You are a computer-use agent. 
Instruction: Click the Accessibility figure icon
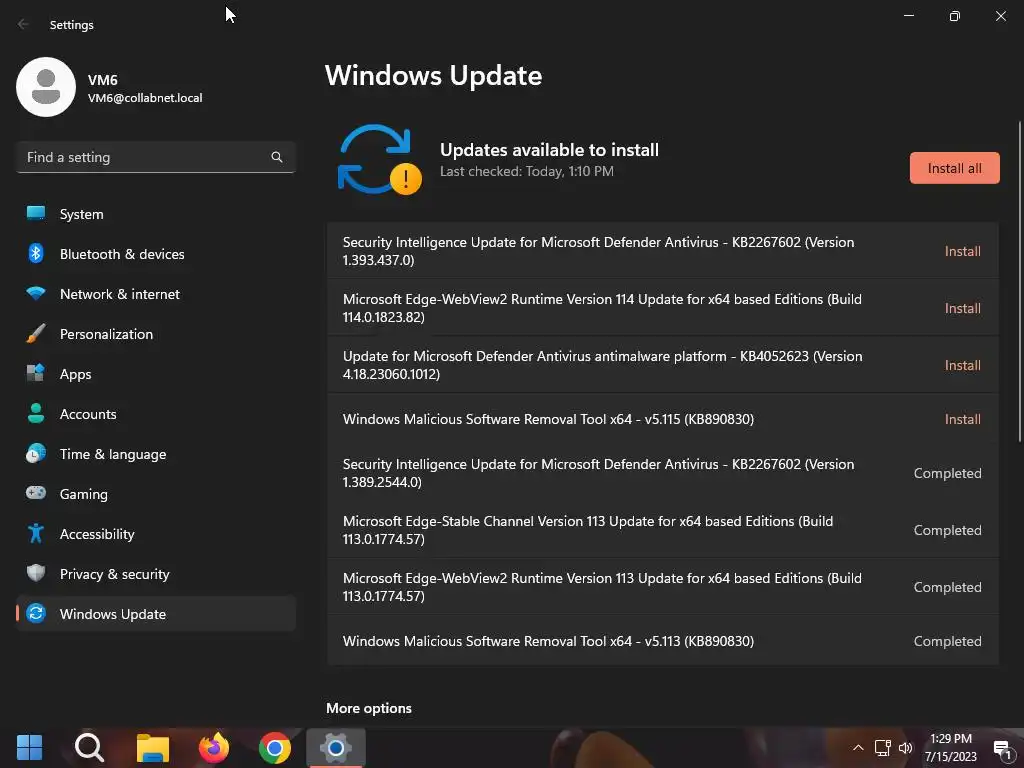36,534
